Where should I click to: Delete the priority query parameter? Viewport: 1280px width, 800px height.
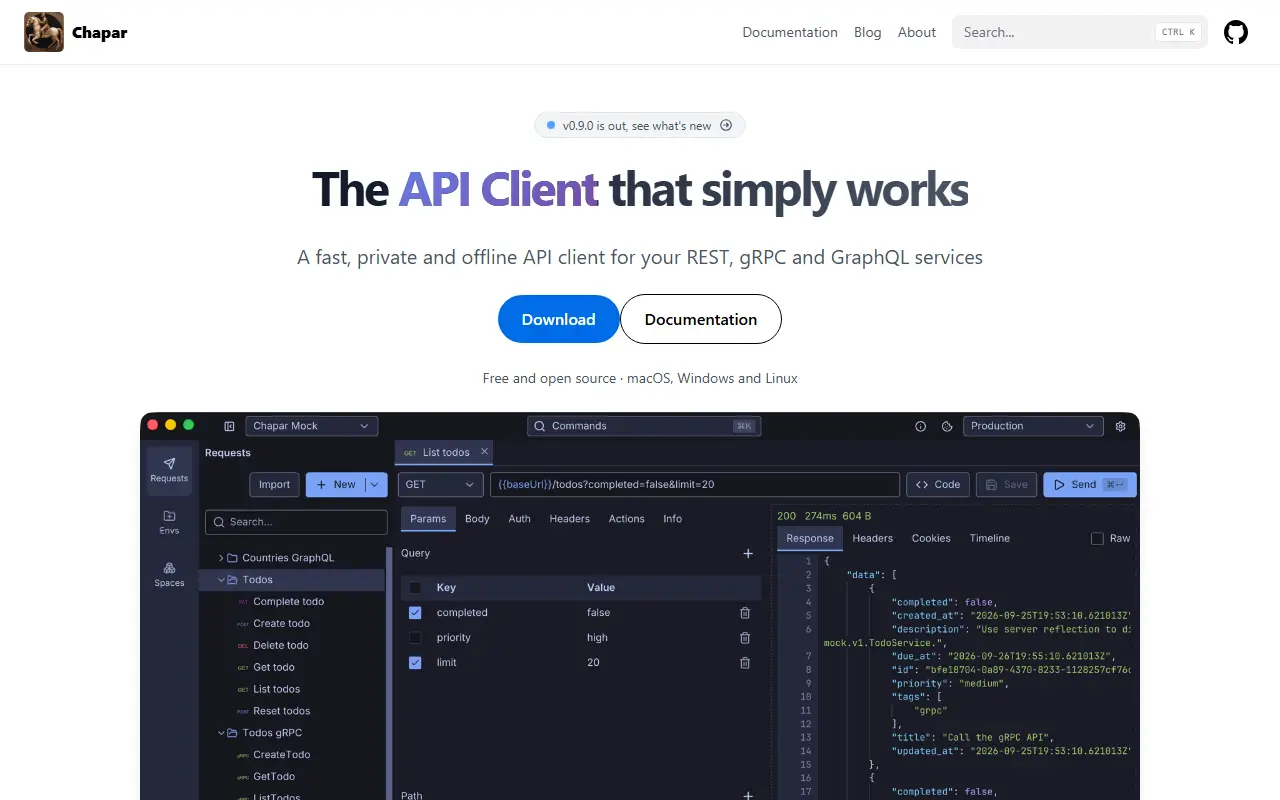click(x=744, y=638)
